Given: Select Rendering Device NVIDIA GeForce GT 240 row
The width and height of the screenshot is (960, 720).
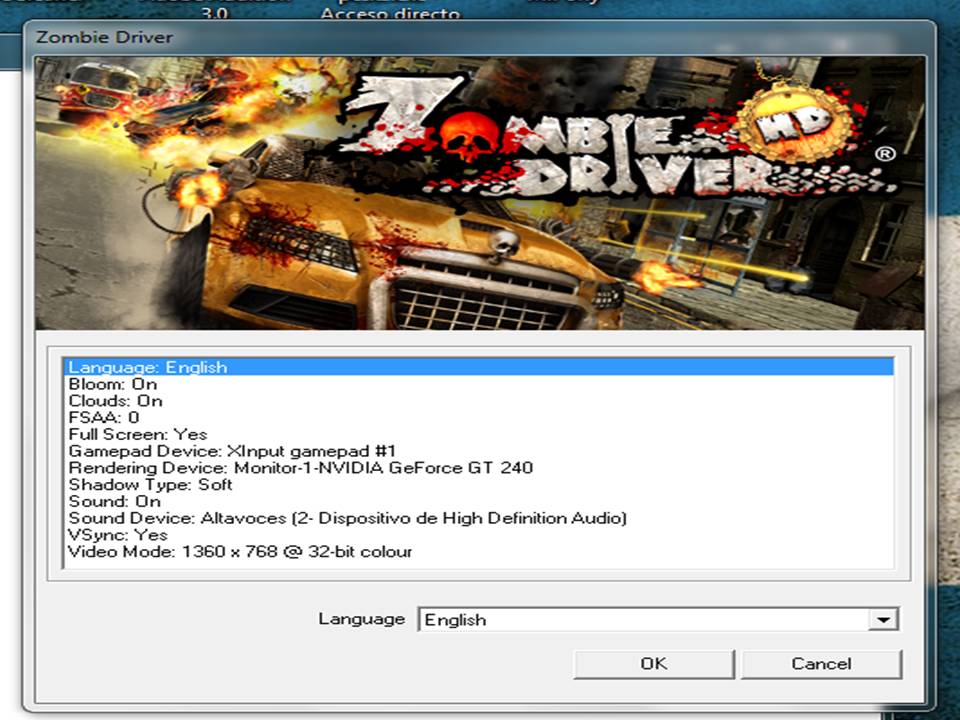Looking at the screenshot, I should tap(478, 468).
